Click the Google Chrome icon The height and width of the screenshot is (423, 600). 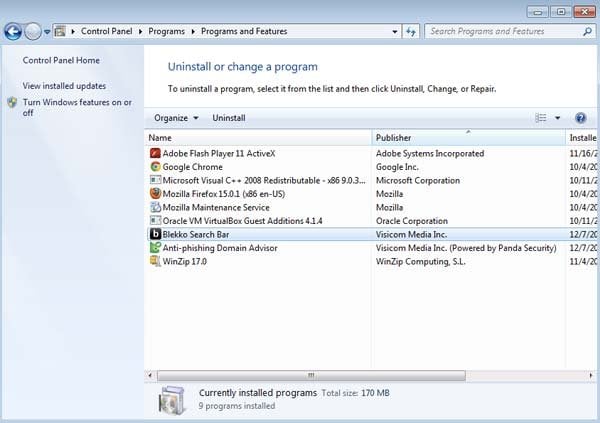point(155,167)
